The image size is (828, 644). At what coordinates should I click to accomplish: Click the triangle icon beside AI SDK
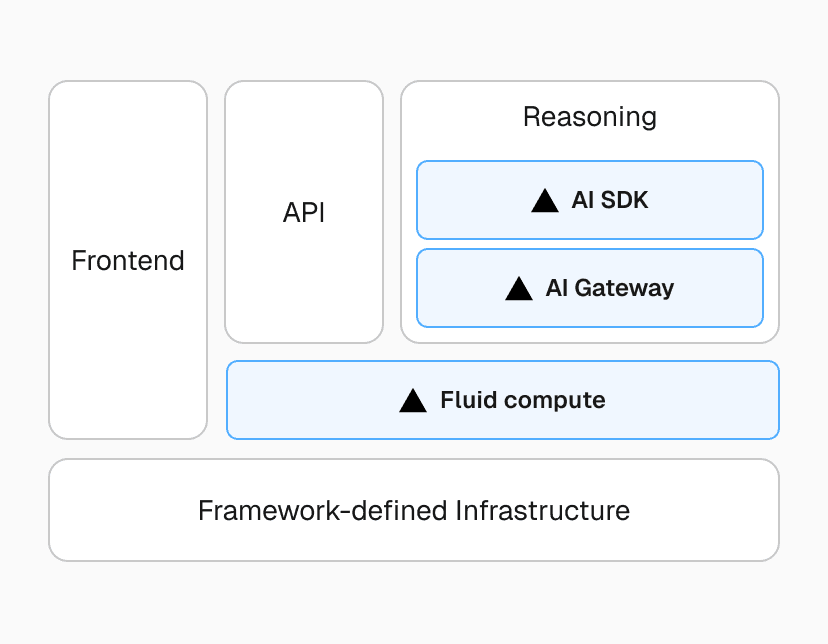(545, 200)
